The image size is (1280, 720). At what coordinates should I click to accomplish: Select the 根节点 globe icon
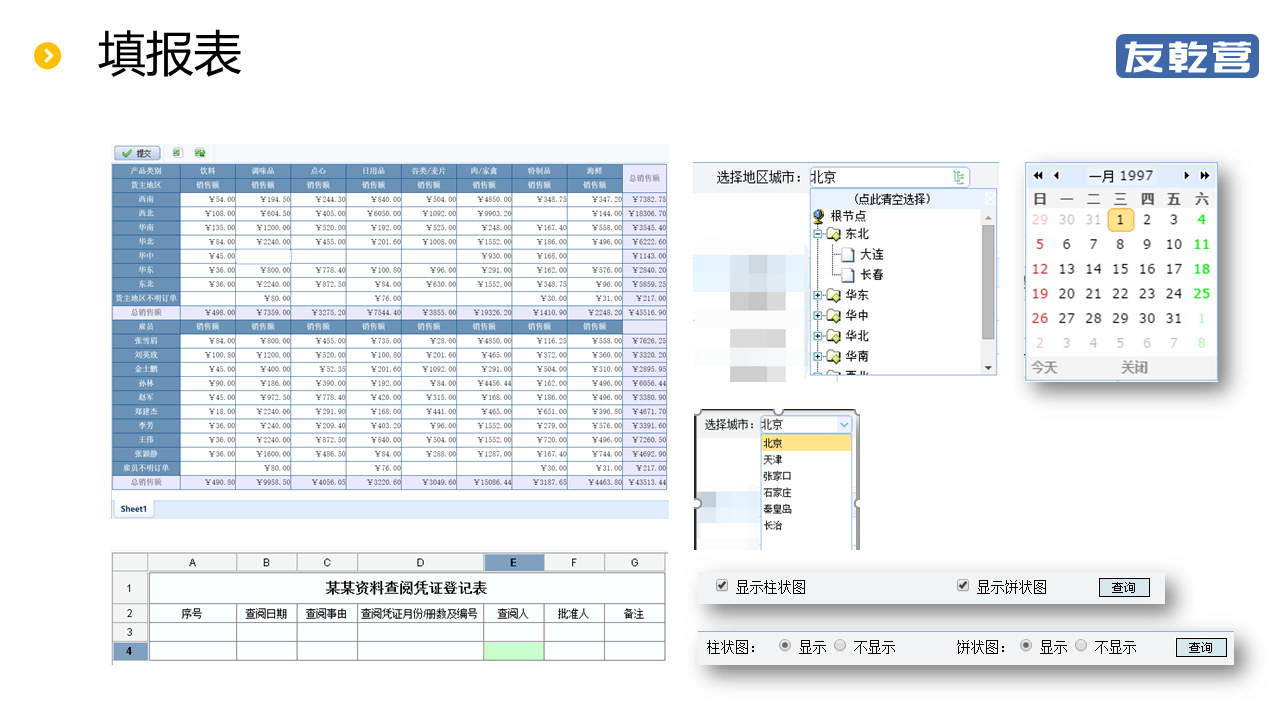coord(820,216)
